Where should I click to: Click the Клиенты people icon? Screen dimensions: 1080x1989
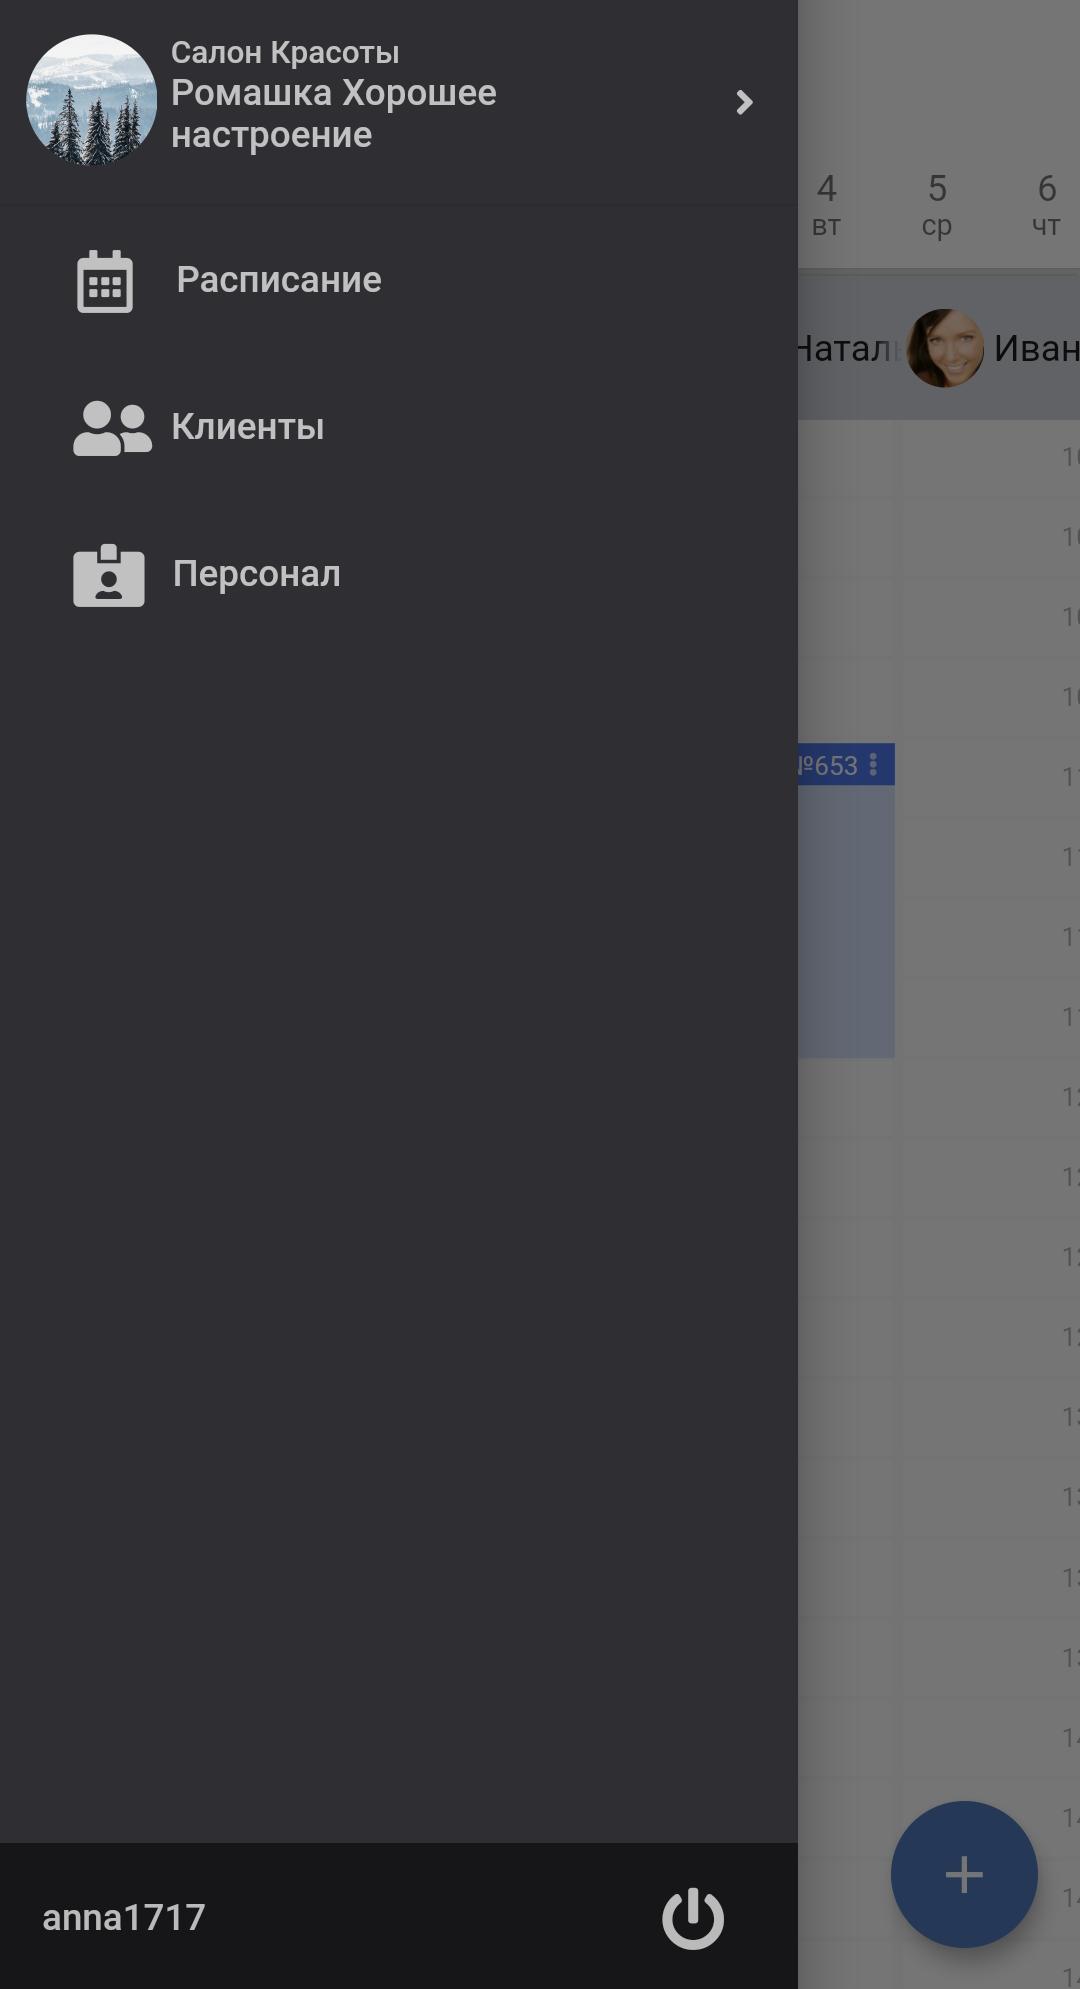112,428
